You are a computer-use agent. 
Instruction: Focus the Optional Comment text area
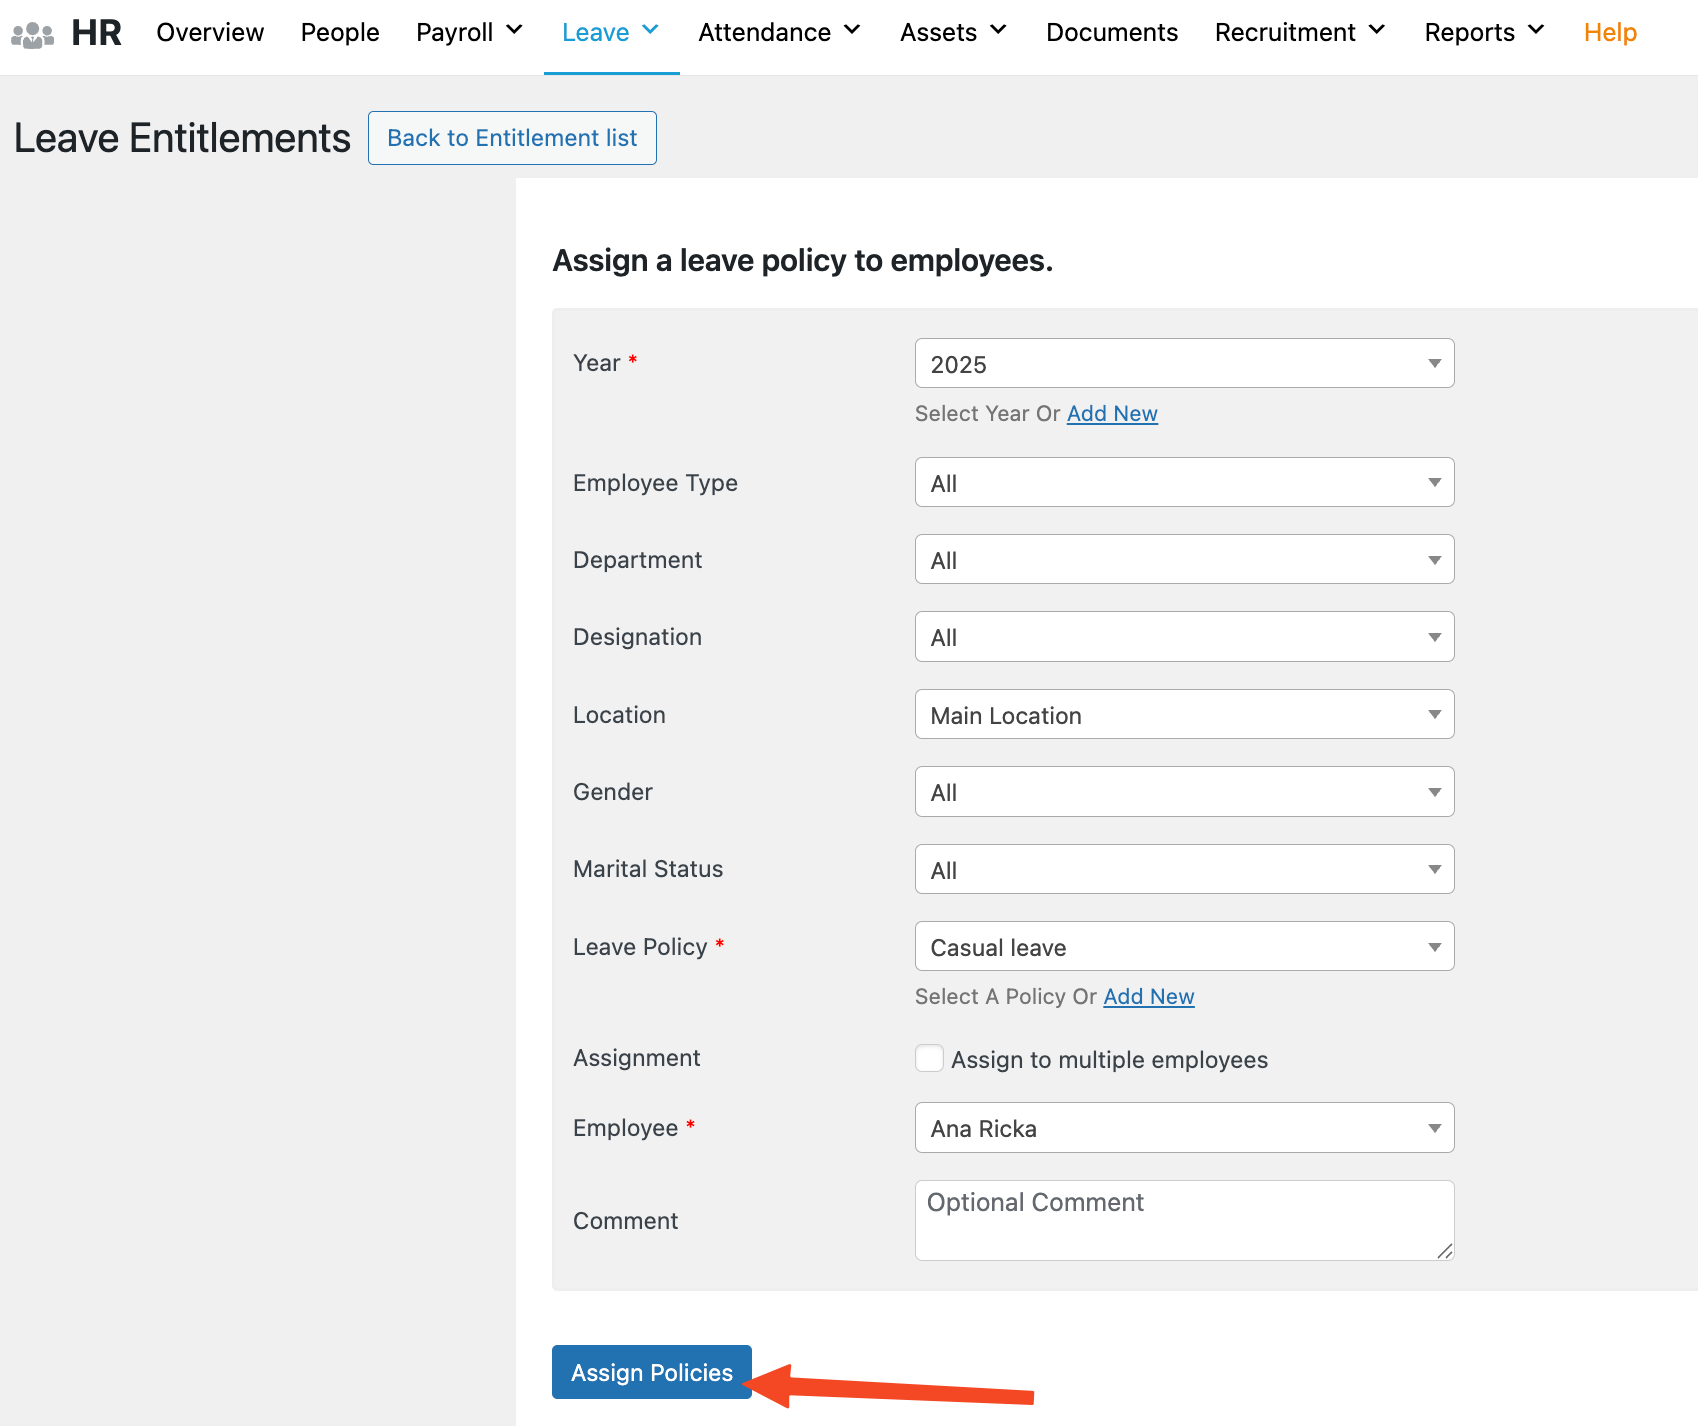tap(1183, 1220)
